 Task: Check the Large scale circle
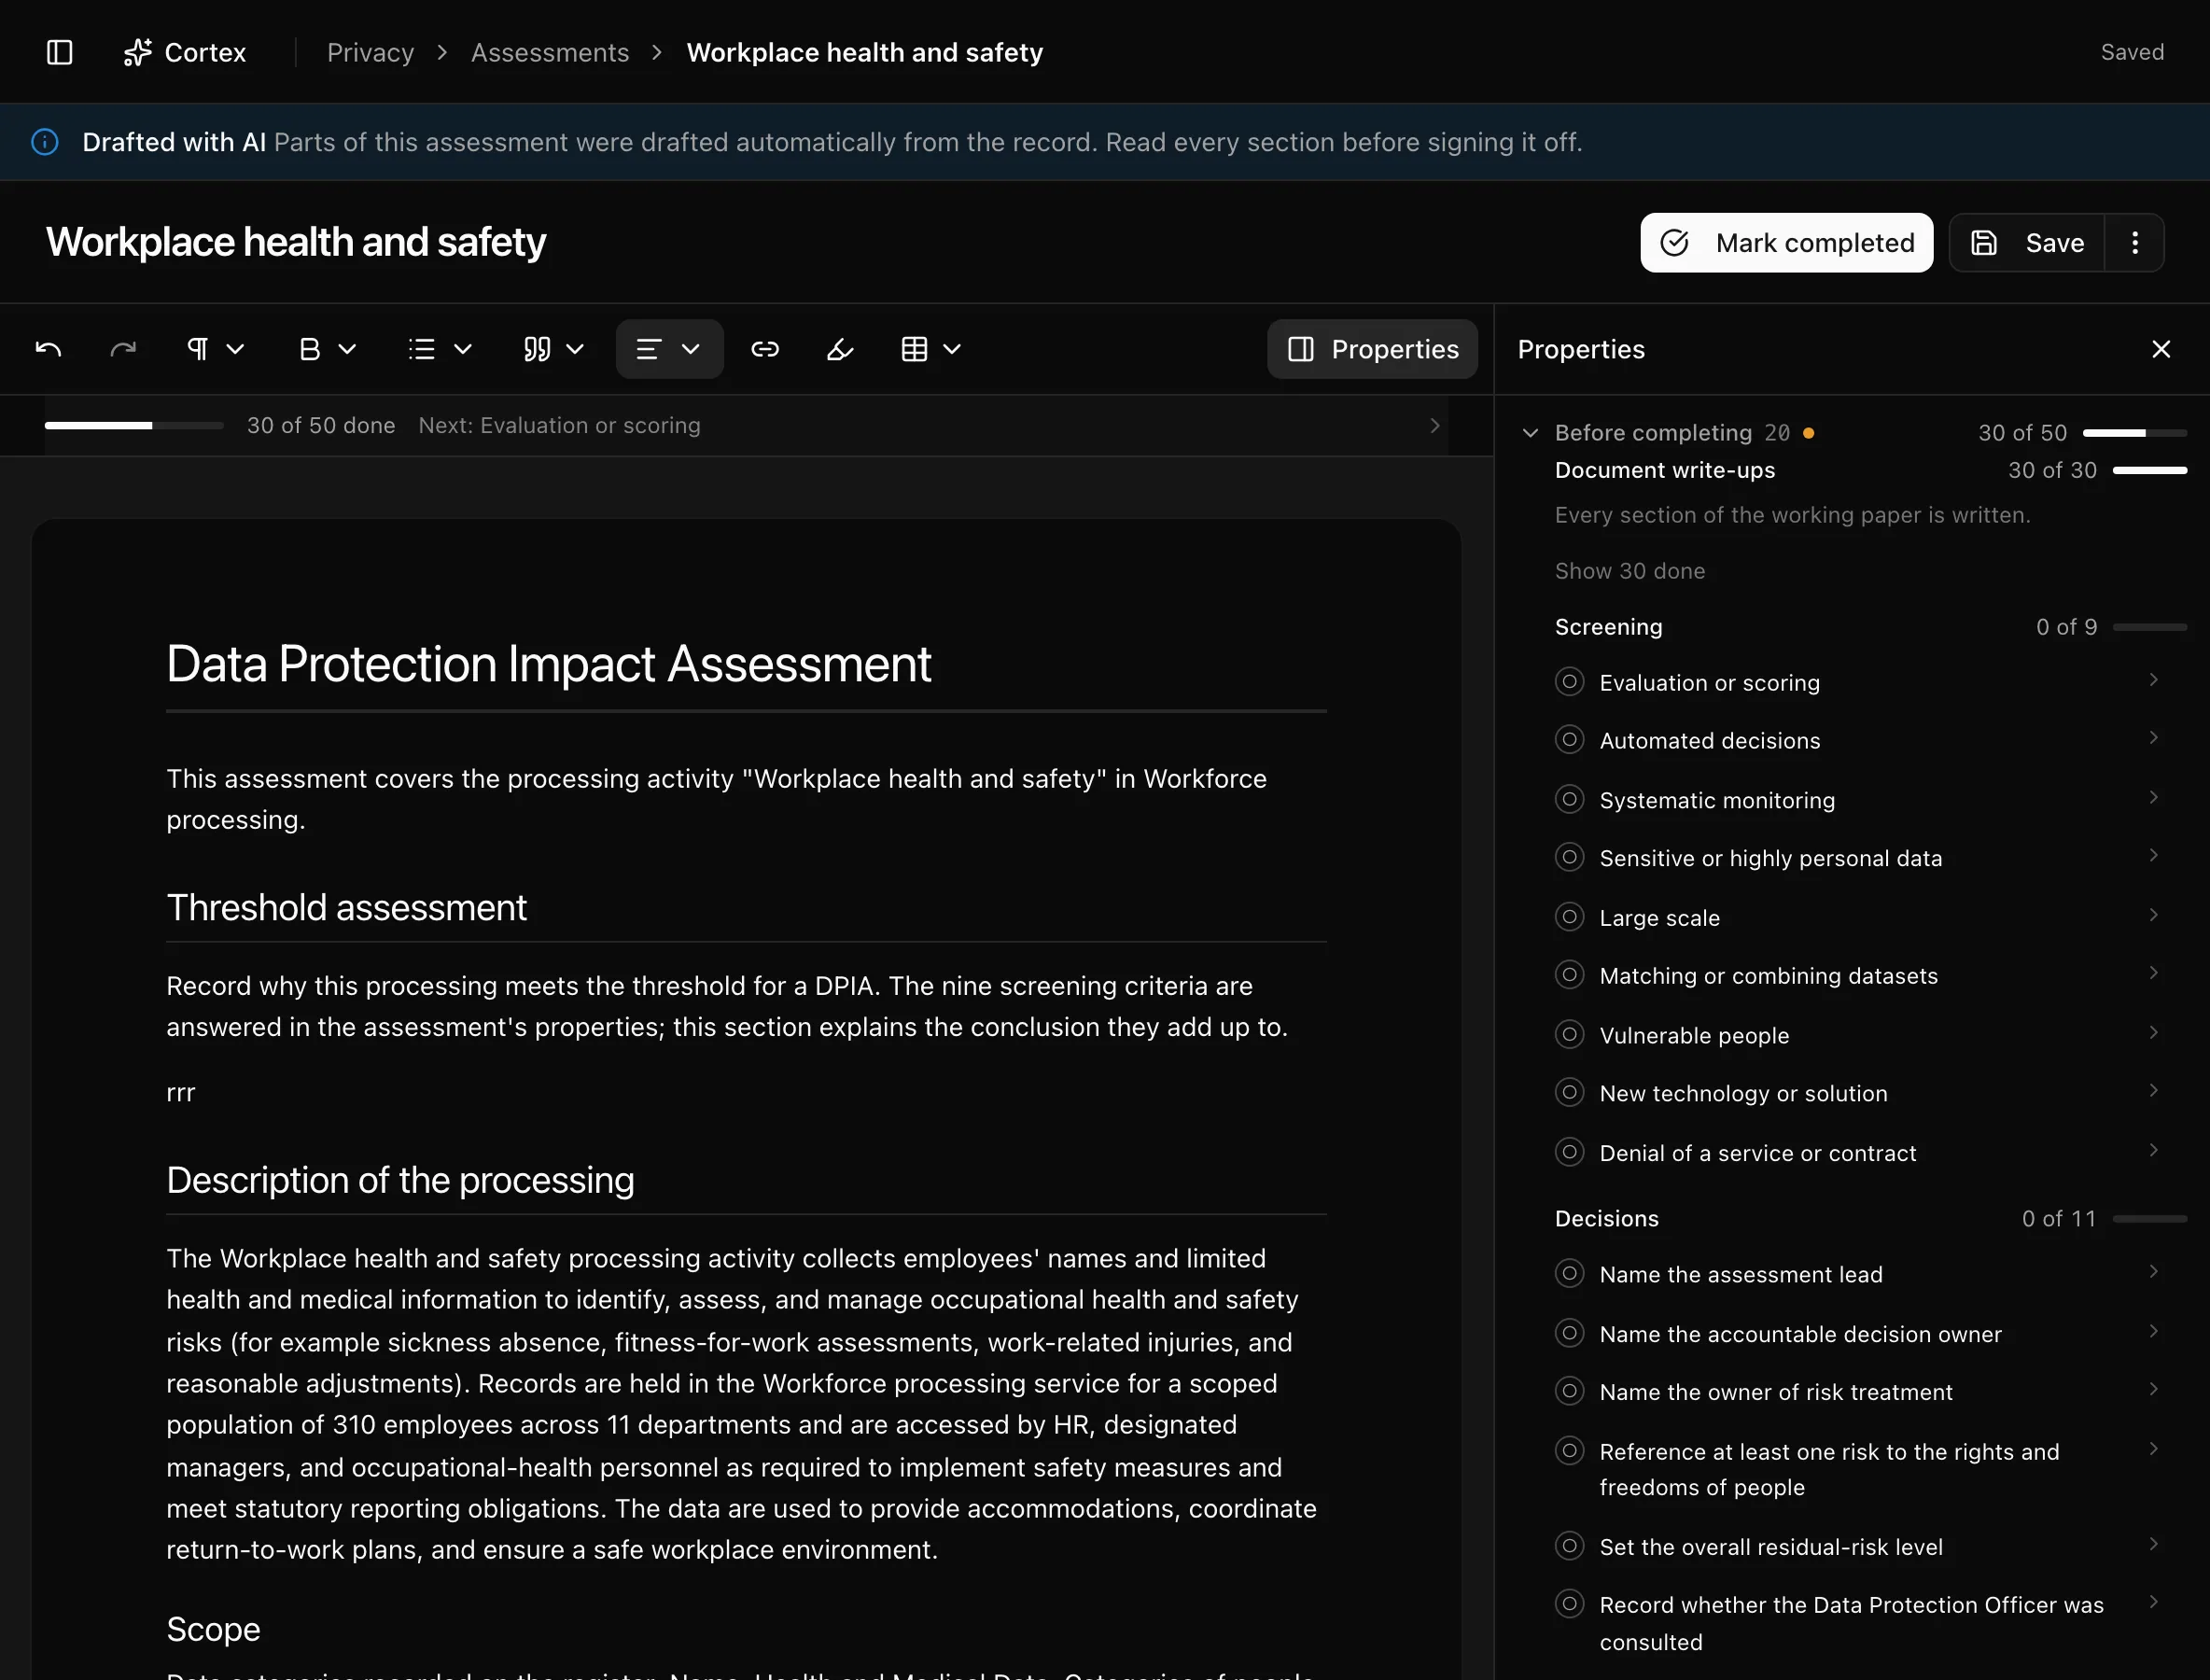click(x=1570, y=917)
